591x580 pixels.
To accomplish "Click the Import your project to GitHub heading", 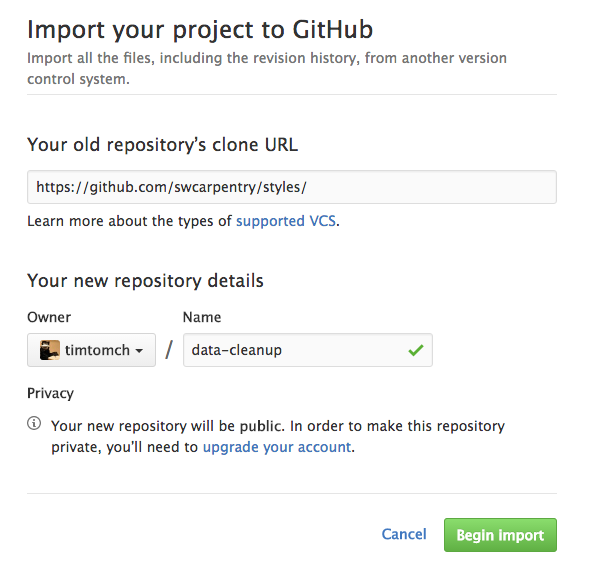I will tap(200, 30).
